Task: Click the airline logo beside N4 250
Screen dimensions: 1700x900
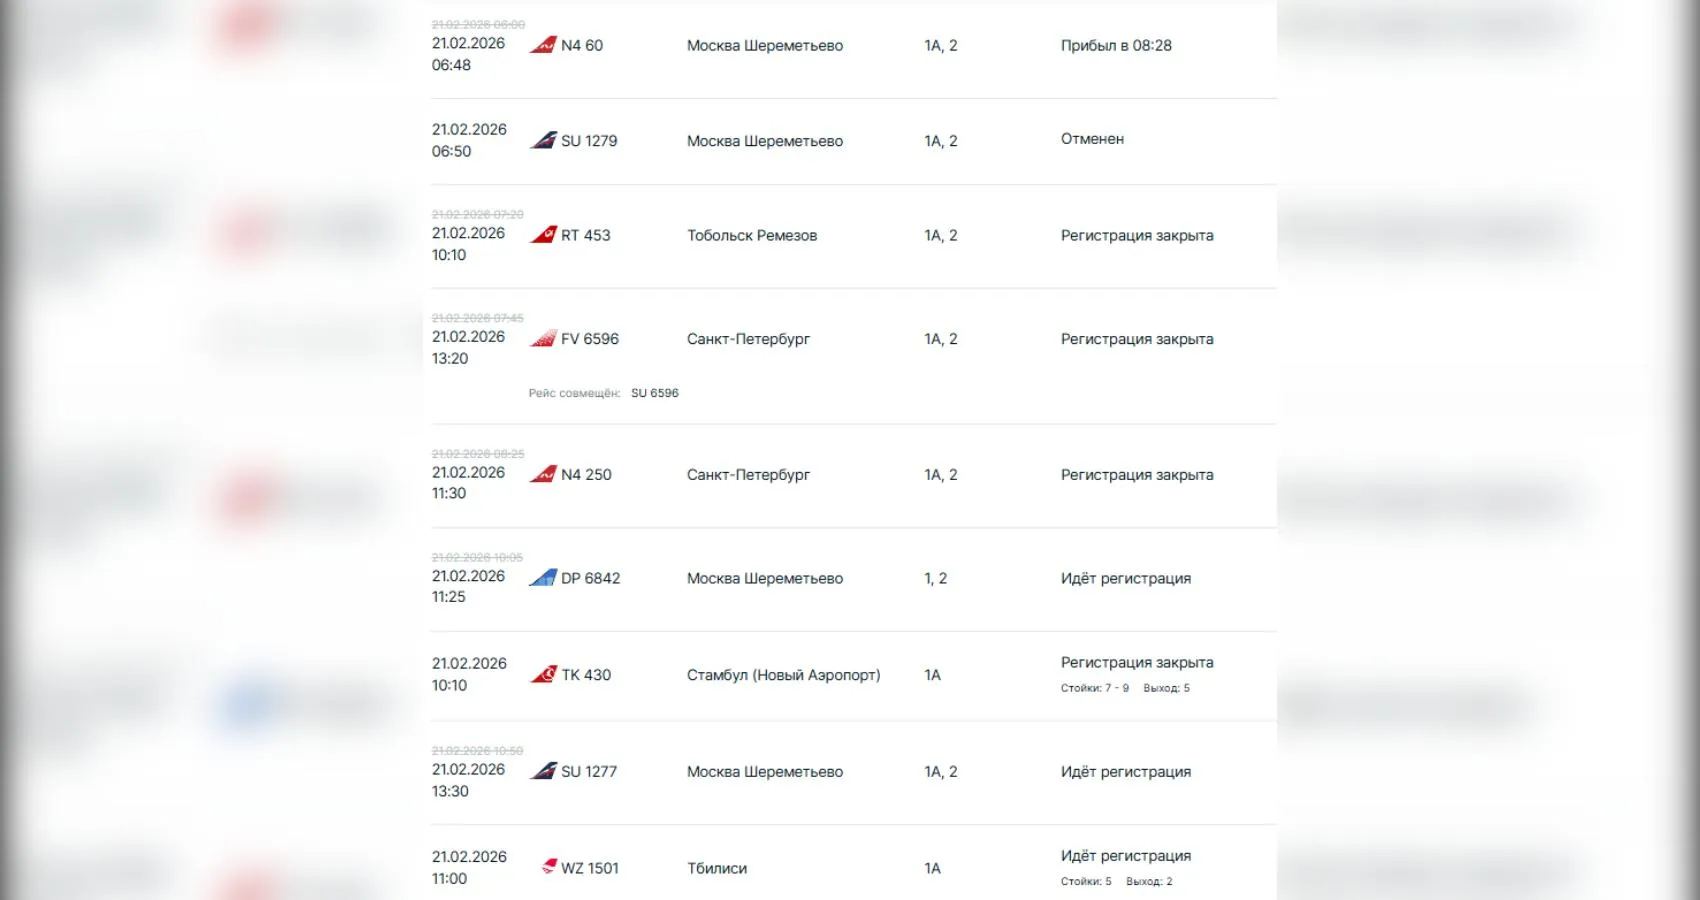Action: click(543, 474)
